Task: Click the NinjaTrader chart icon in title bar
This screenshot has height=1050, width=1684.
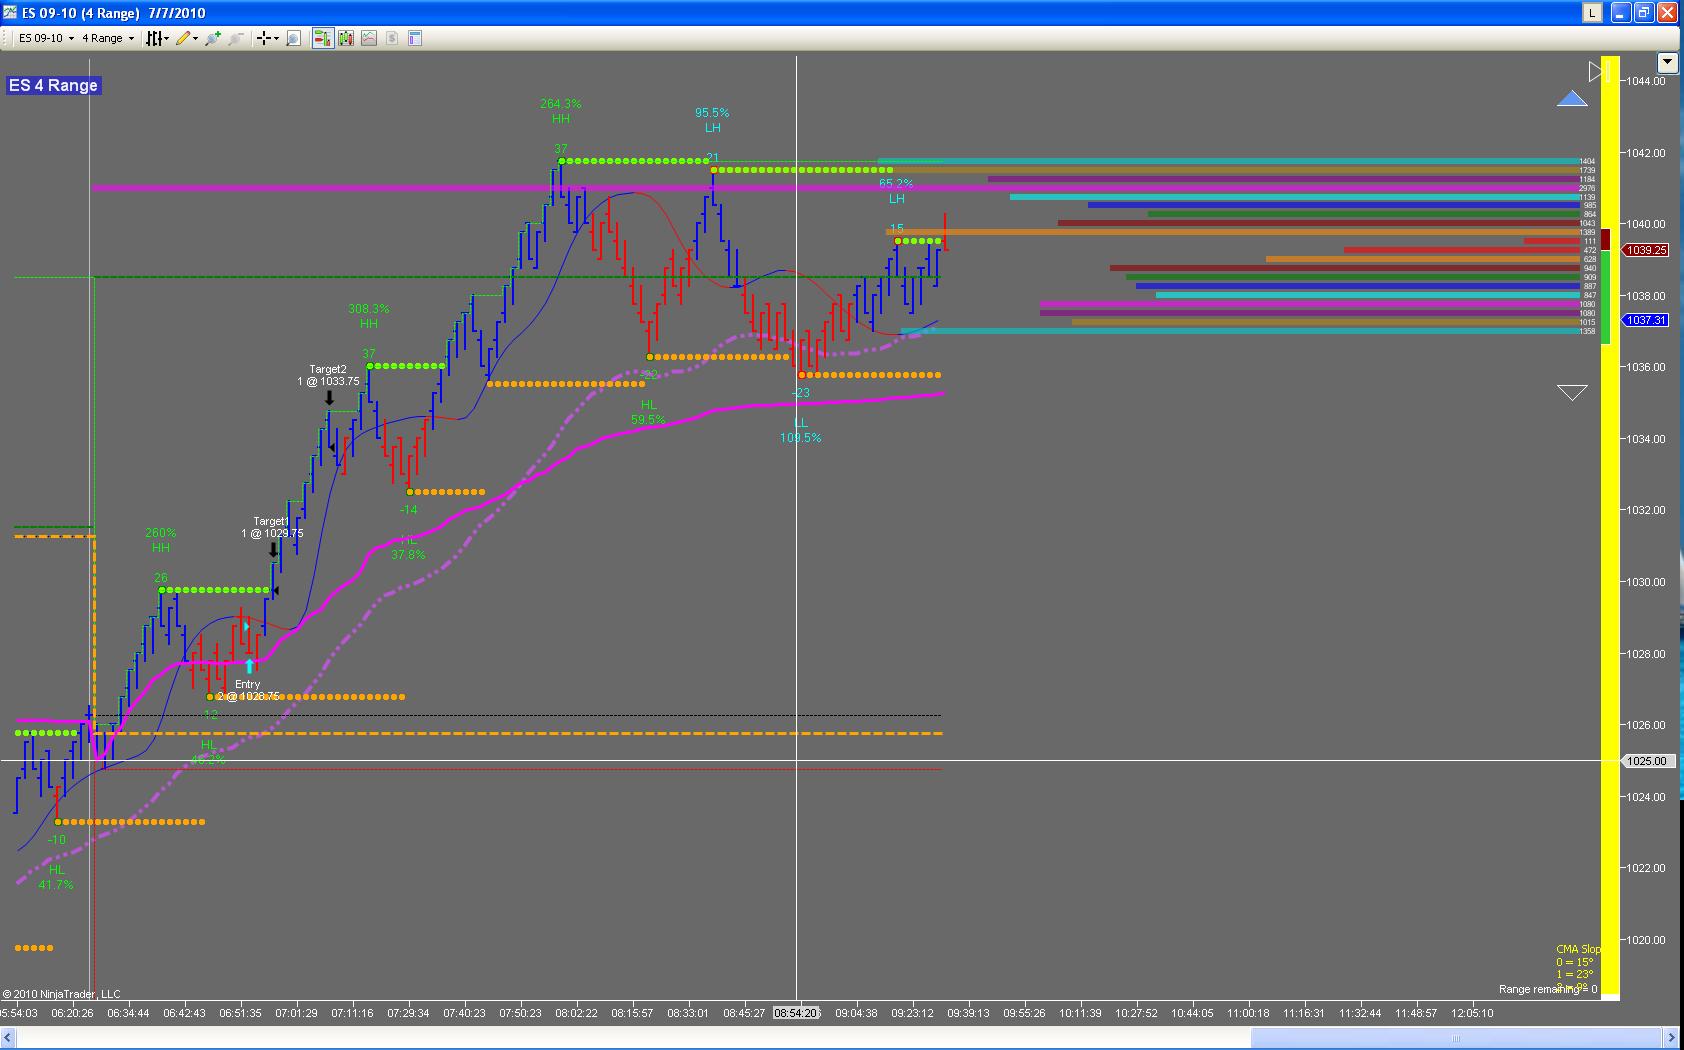Action: [x=10, y=12]
